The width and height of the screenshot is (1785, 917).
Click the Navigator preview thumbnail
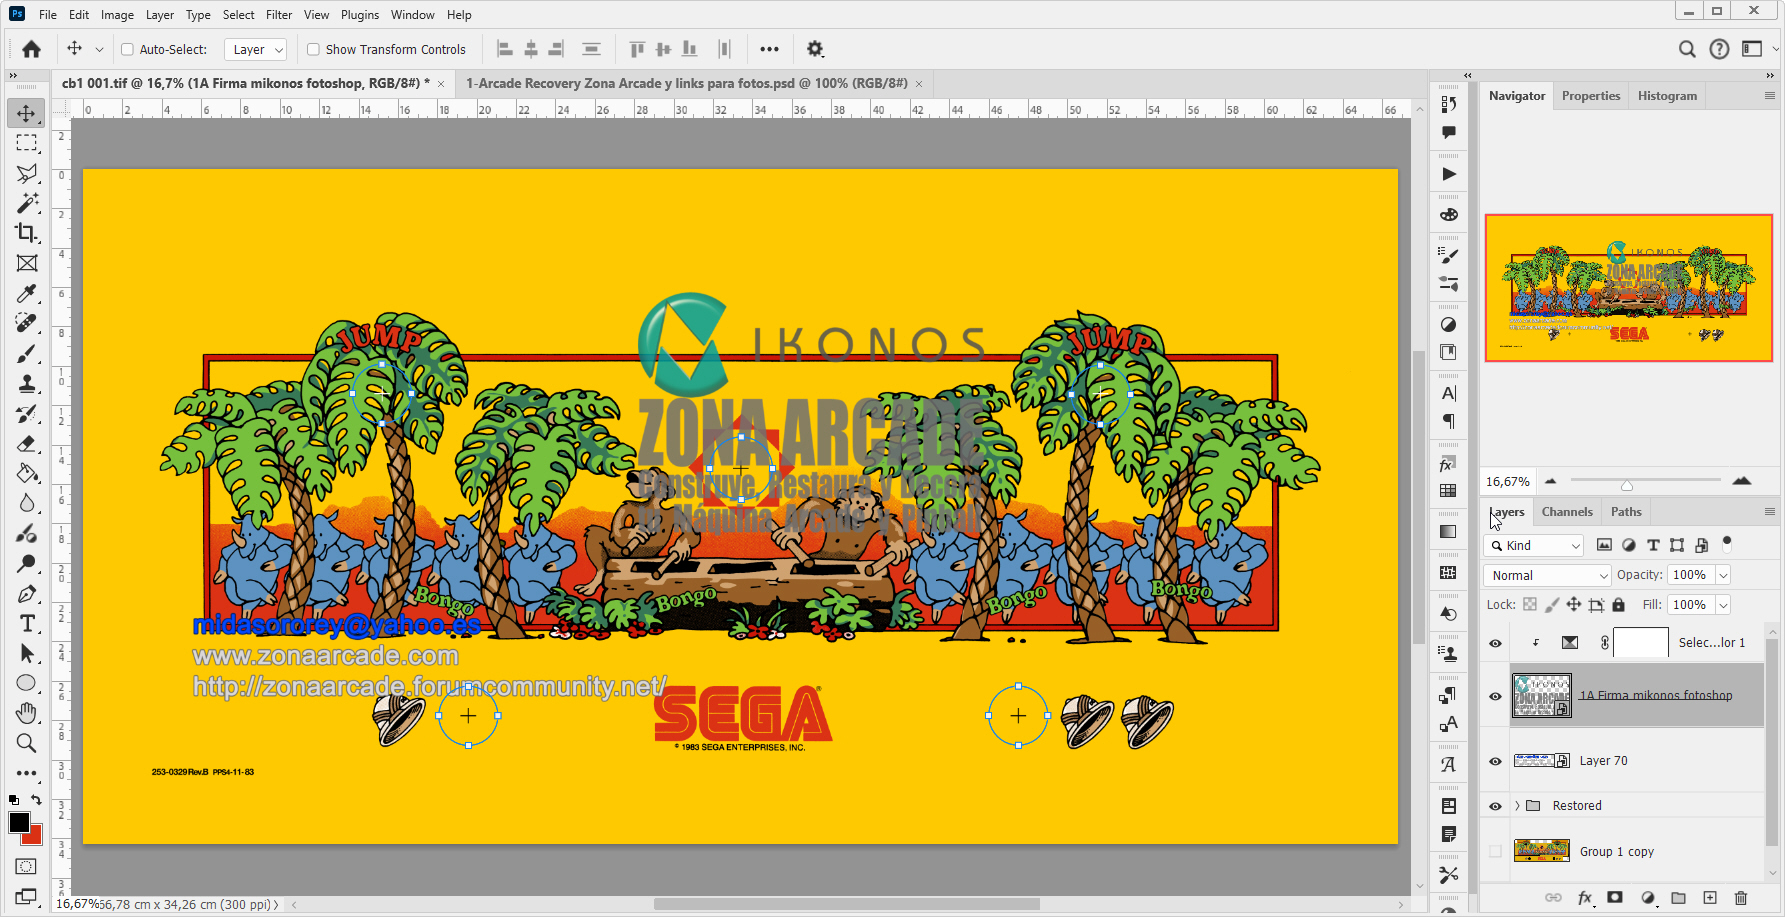pyautogui.click(x=1629, y=288)
